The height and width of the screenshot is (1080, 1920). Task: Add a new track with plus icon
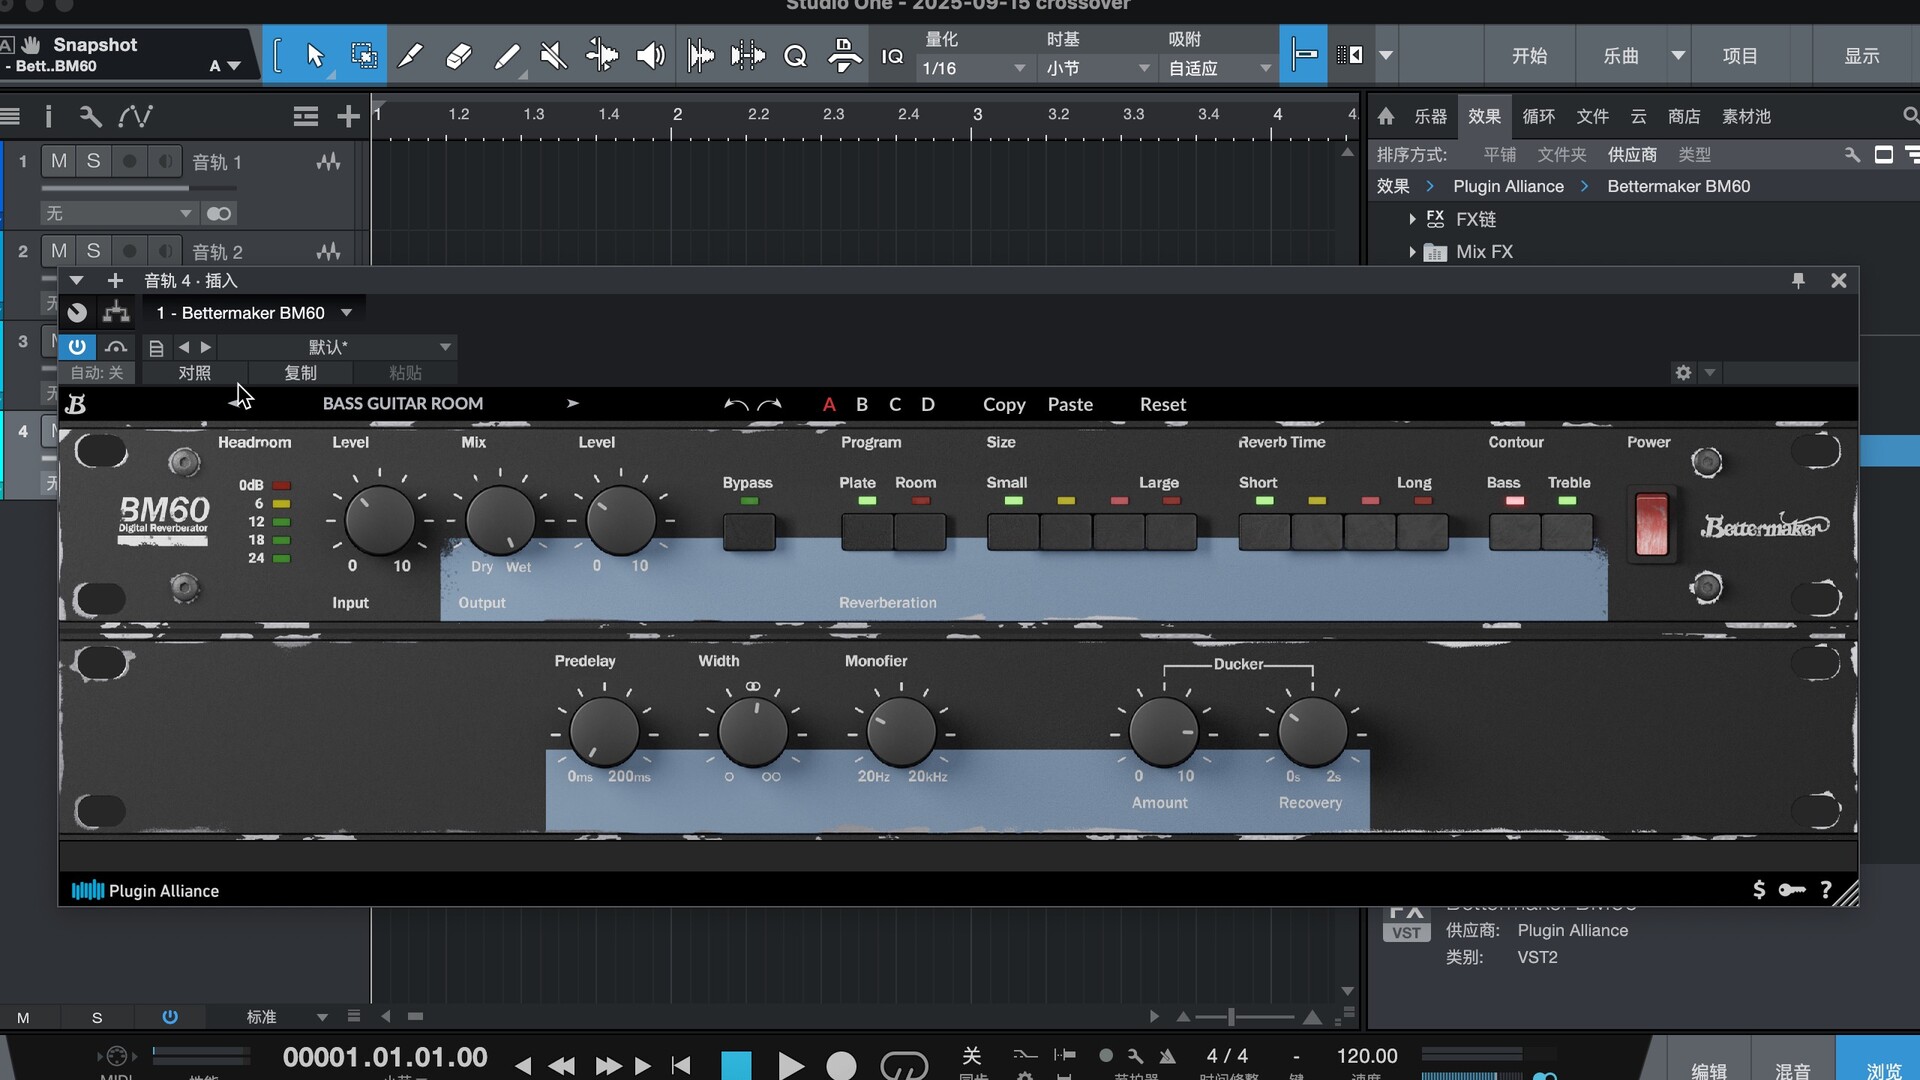pos(348,117)
